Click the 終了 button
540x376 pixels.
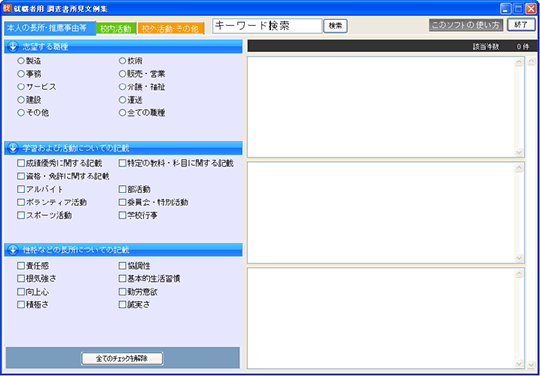coord(521,25)
